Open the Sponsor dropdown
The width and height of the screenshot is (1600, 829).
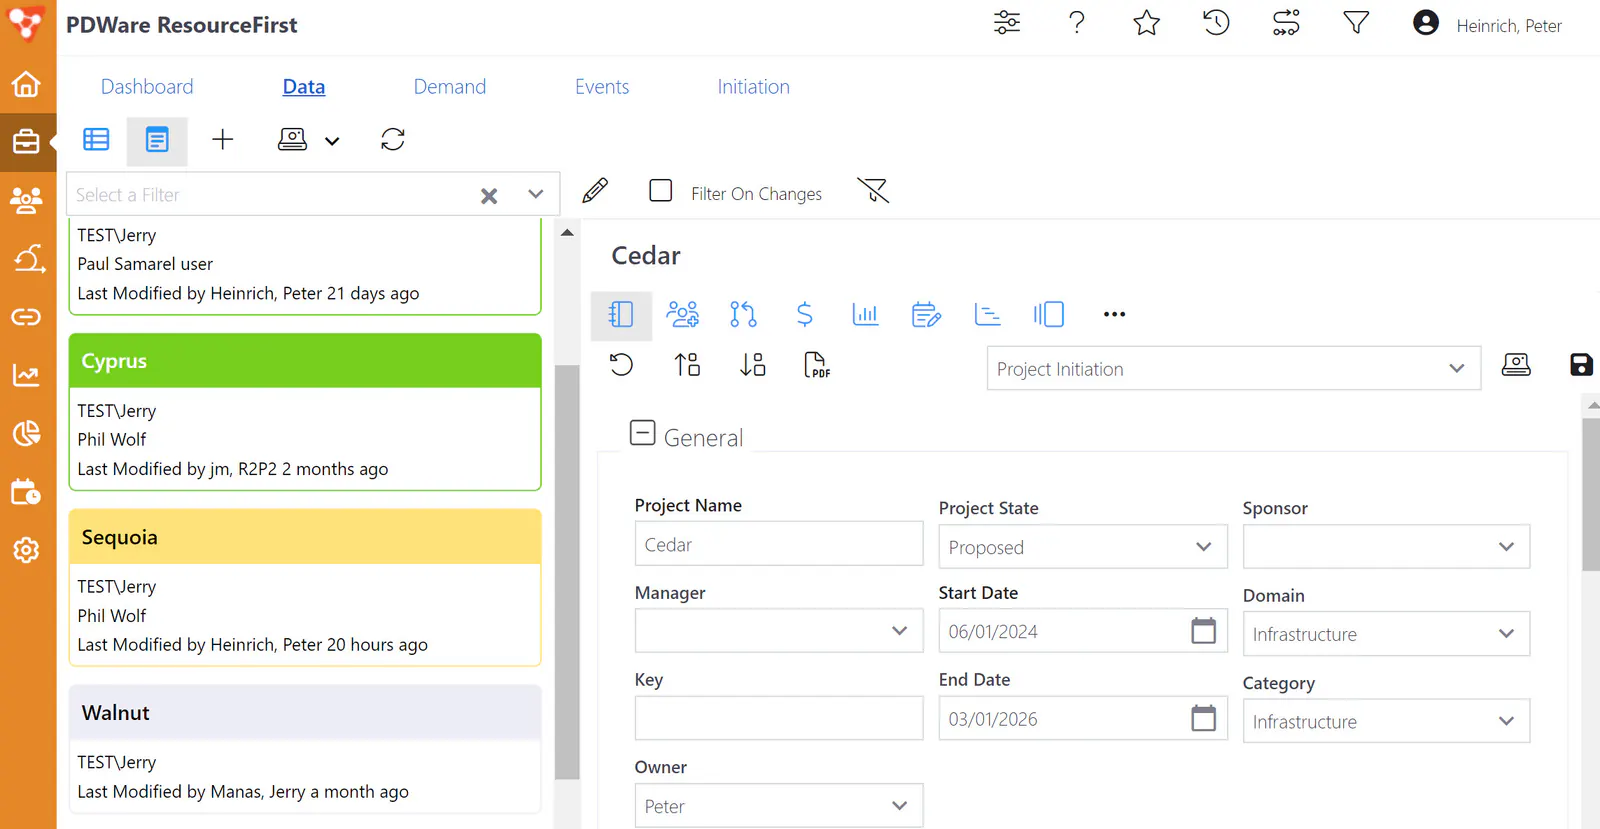(x=1386, y=547)
